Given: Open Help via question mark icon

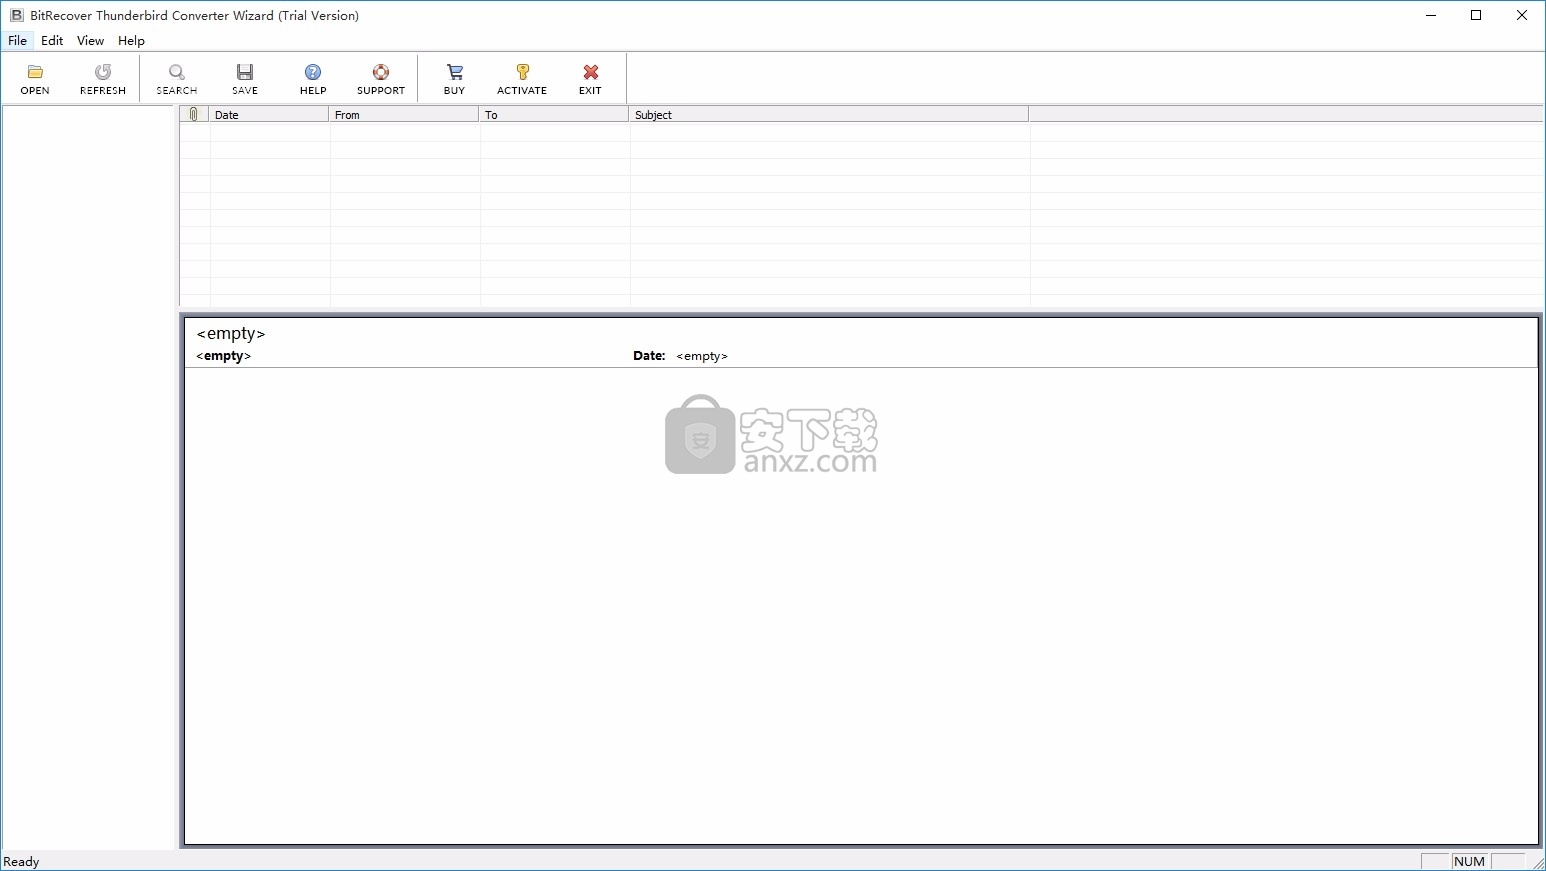Looking at the screenshot, I should click(x=313, y=73).
